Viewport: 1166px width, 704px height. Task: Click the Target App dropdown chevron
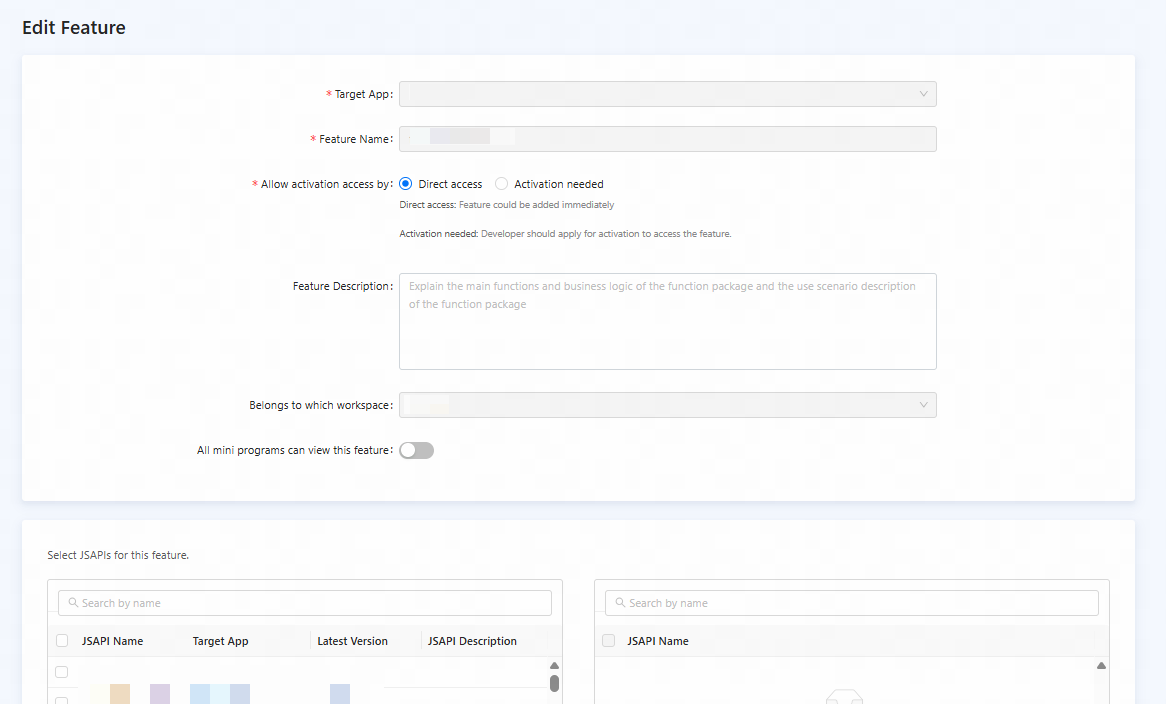923,94
